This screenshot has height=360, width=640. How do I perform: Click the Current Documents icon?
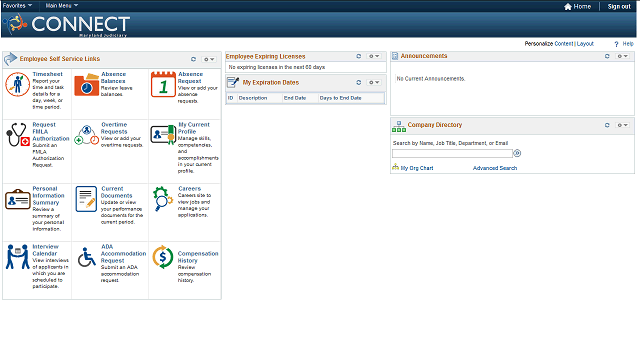pyautogui.click(x=86, y=199)
